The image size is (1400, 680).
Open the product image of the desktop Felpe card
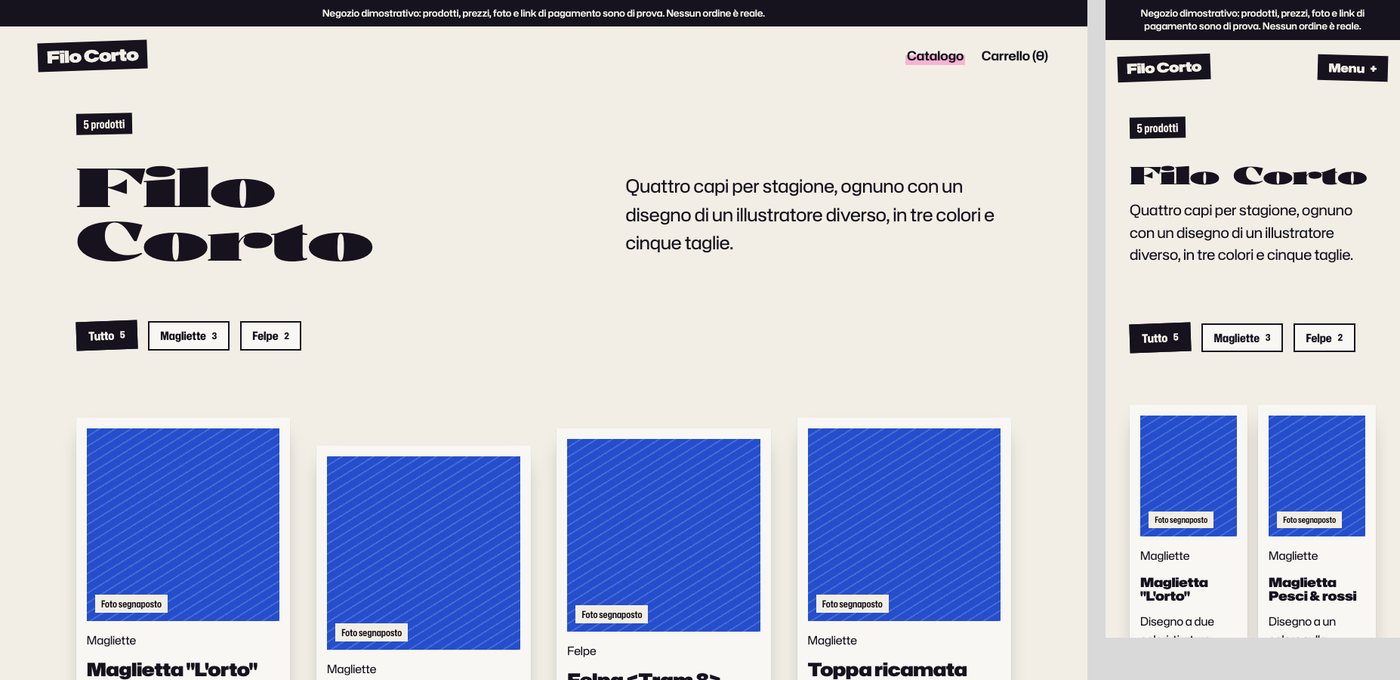click(663, 535)
